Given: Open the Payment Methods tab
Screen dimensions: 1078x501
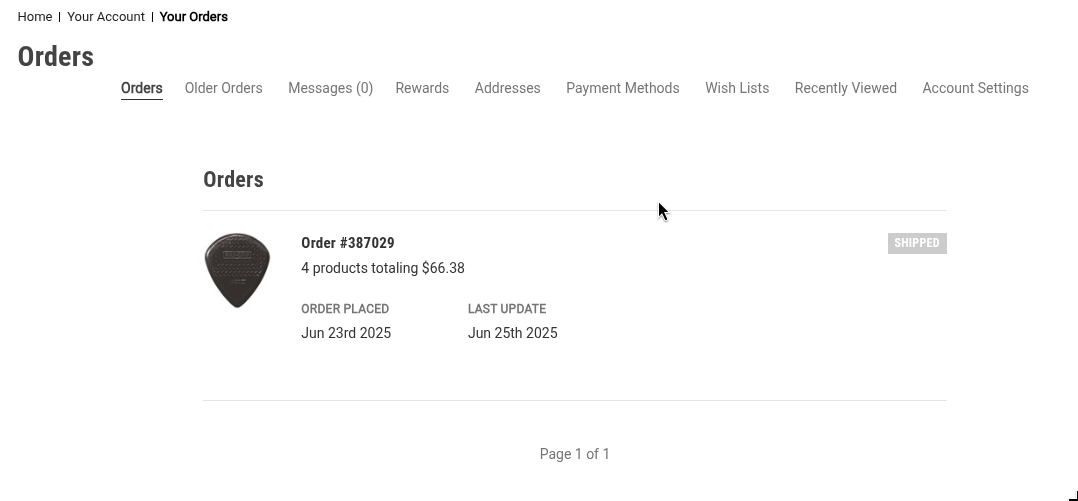Looking at the screenshot, I should 622,88.
